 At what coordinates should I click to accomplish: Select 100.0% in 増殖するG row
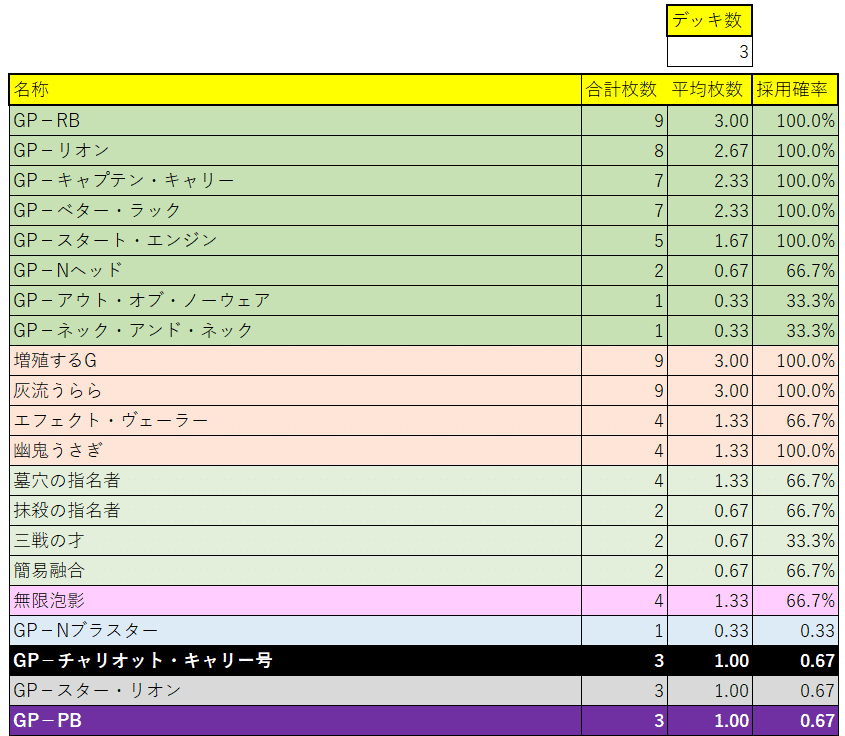pyautogui.click(x=795, y=360)
